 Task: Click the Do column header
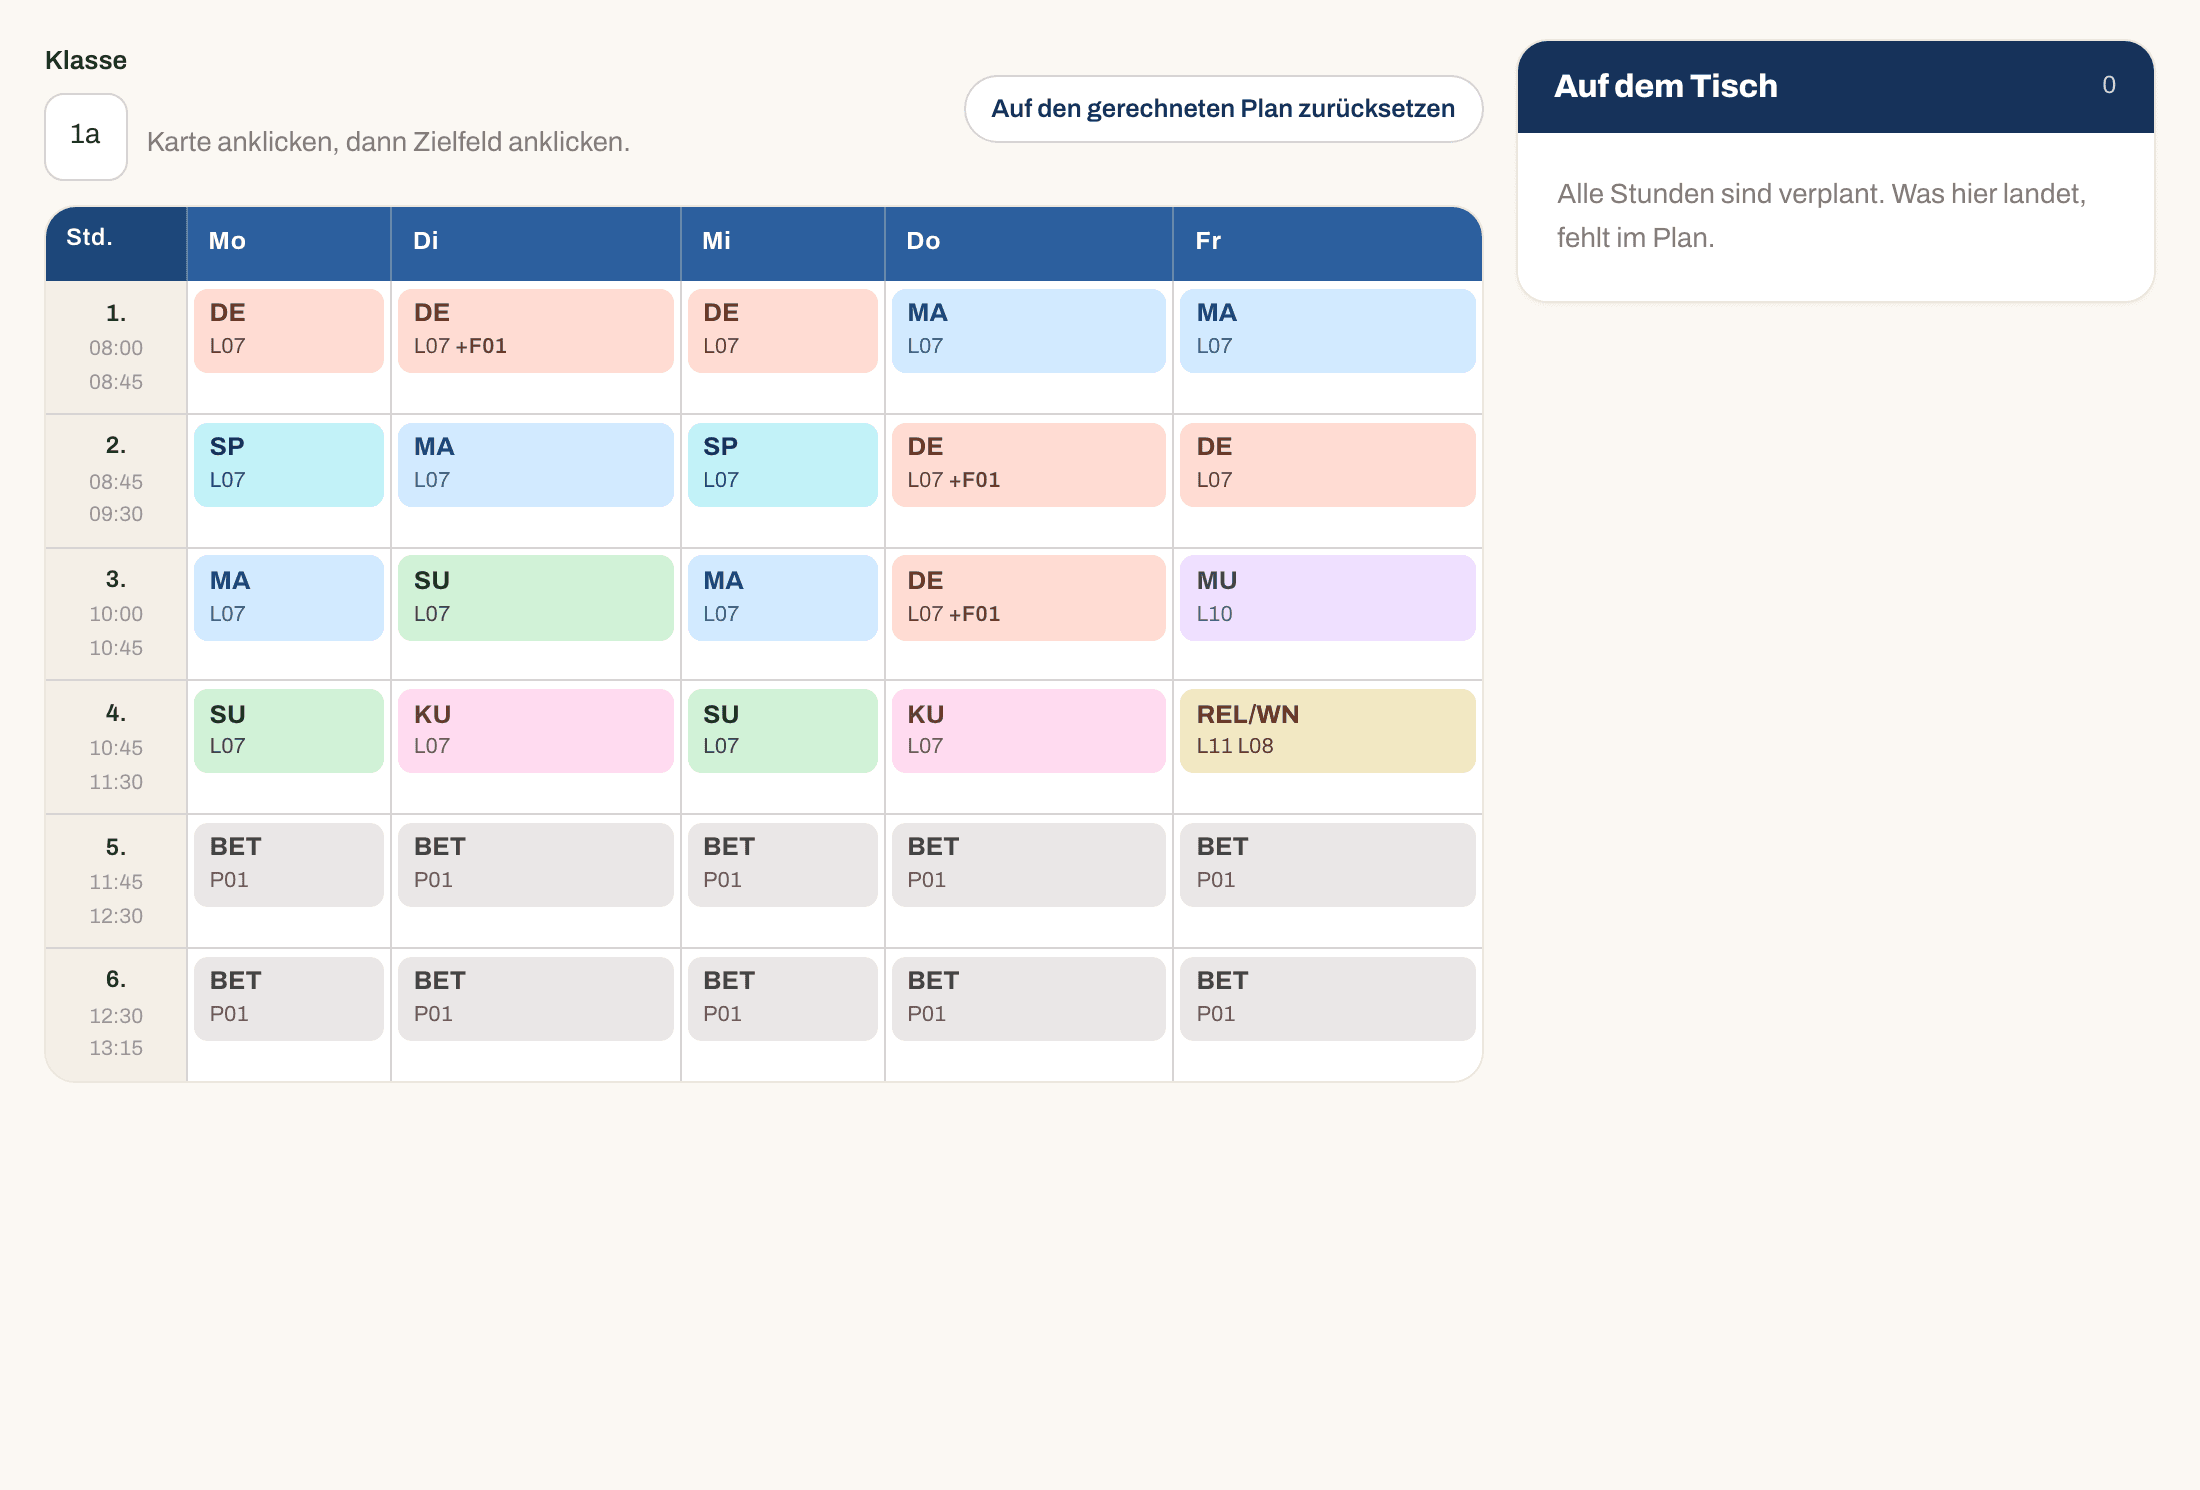pyautogui.click(x=1029, y=242)
